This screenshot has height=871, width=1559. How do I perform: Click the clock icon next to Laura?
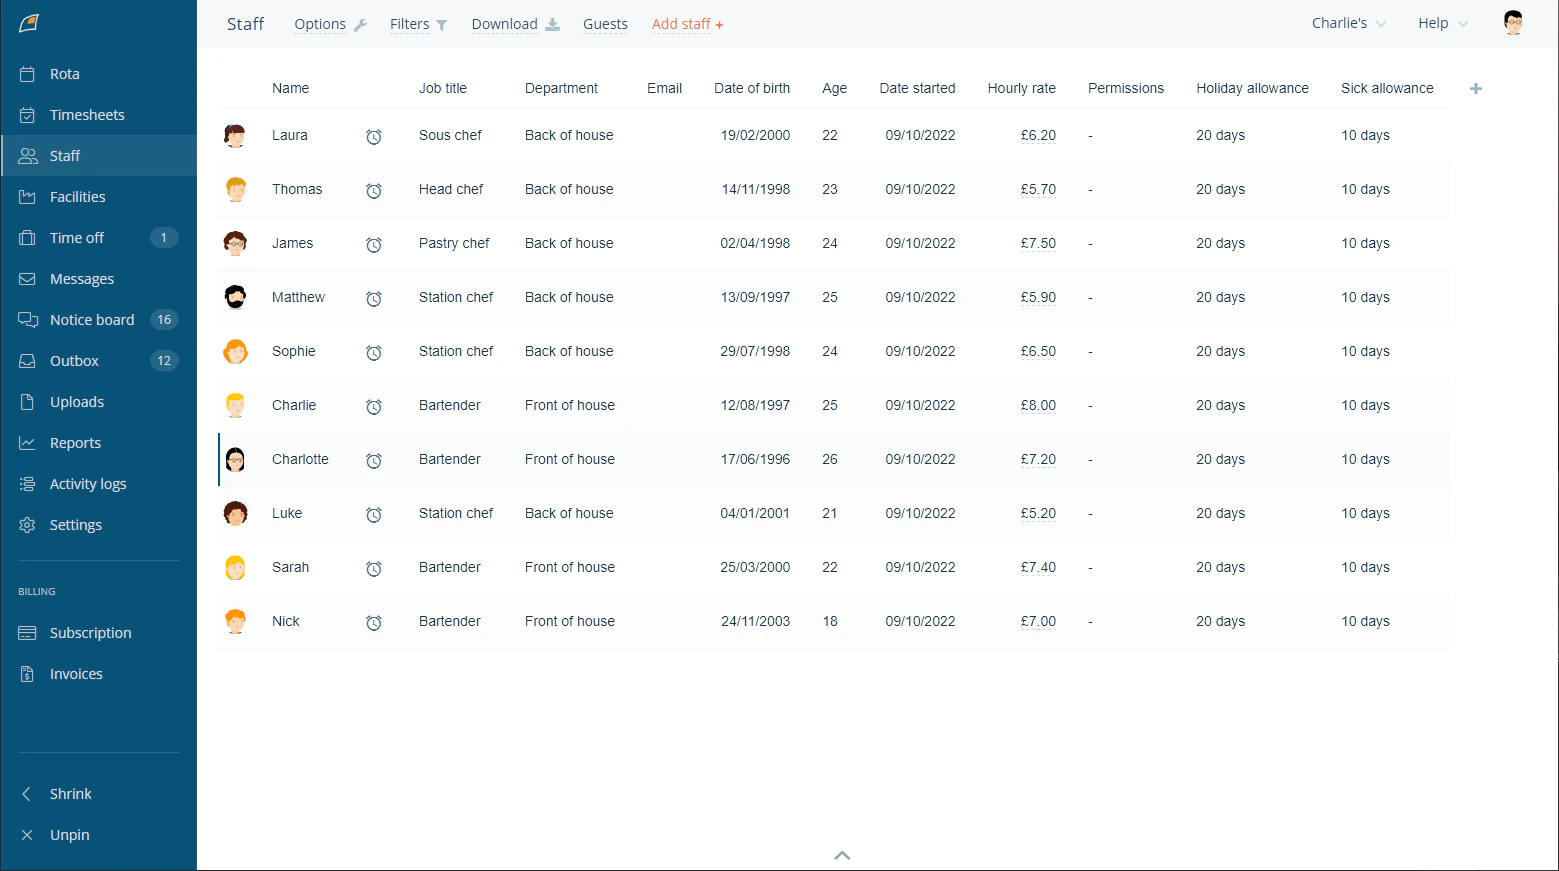375,136
